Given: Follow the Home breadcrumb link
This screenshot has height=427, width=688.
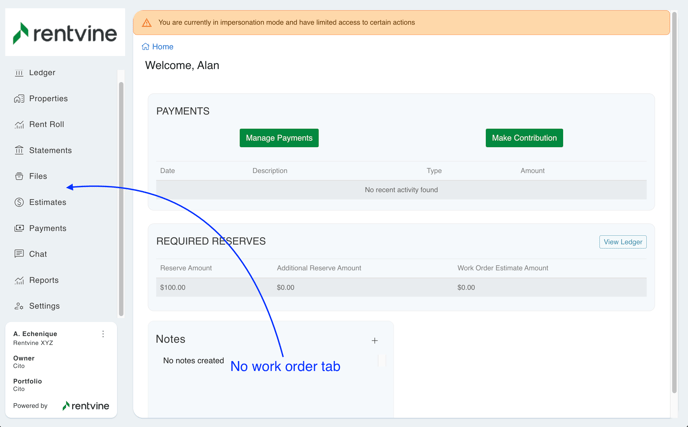Looking at the screenshot, I should click(163, 47).
